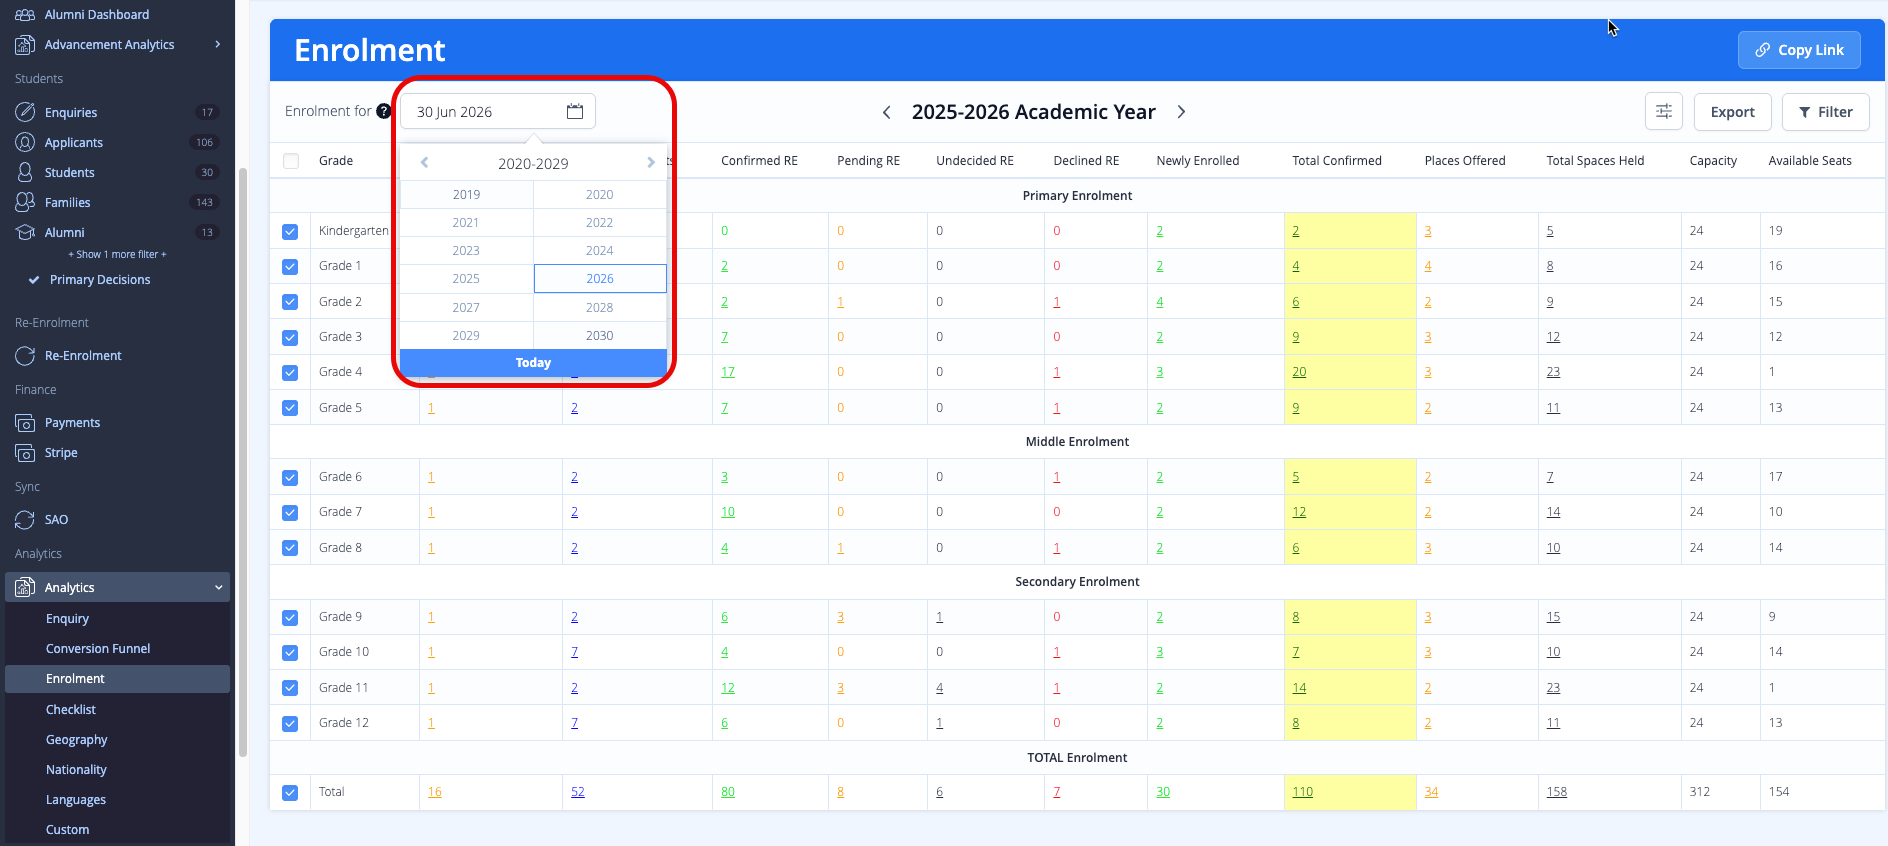Open the calendar icon in date field
Viewport: 1888px width, 846px height.
[x=575, y=111]
